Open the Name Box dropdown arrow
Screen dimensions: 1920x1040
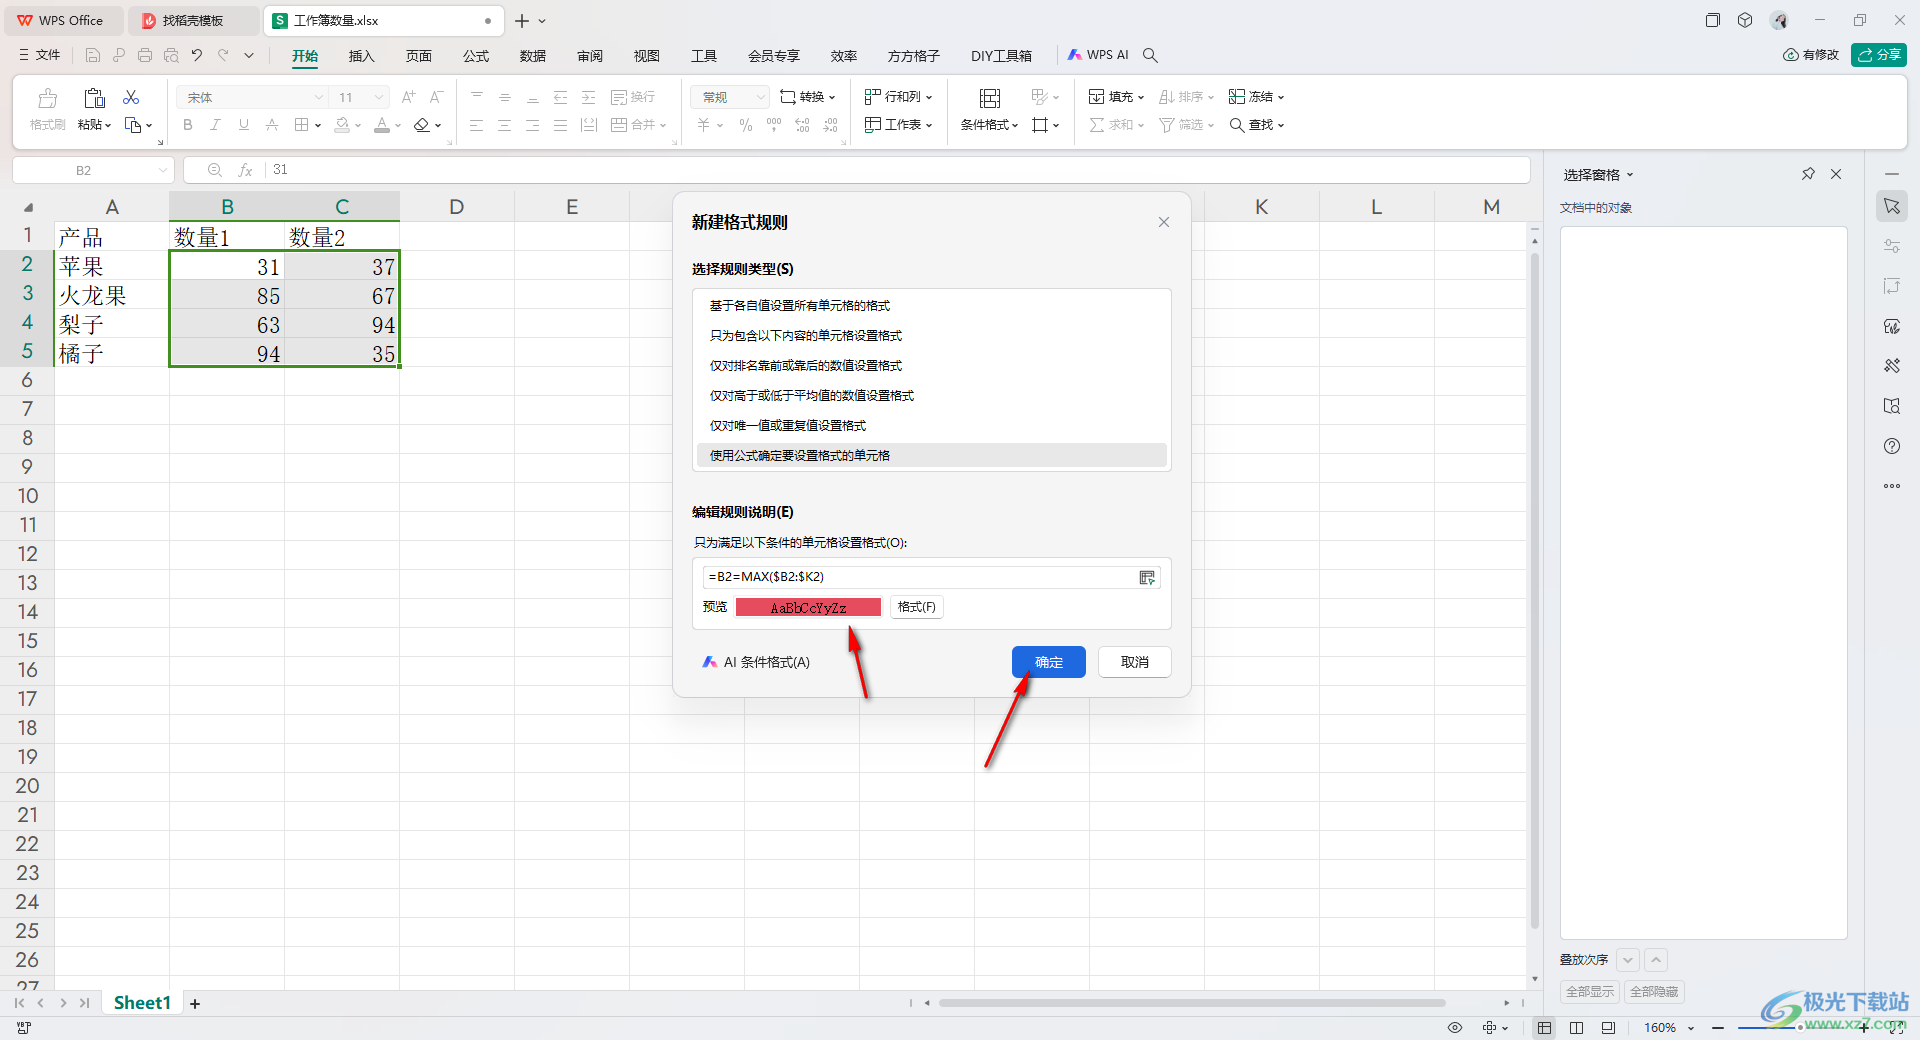[162, 170]
